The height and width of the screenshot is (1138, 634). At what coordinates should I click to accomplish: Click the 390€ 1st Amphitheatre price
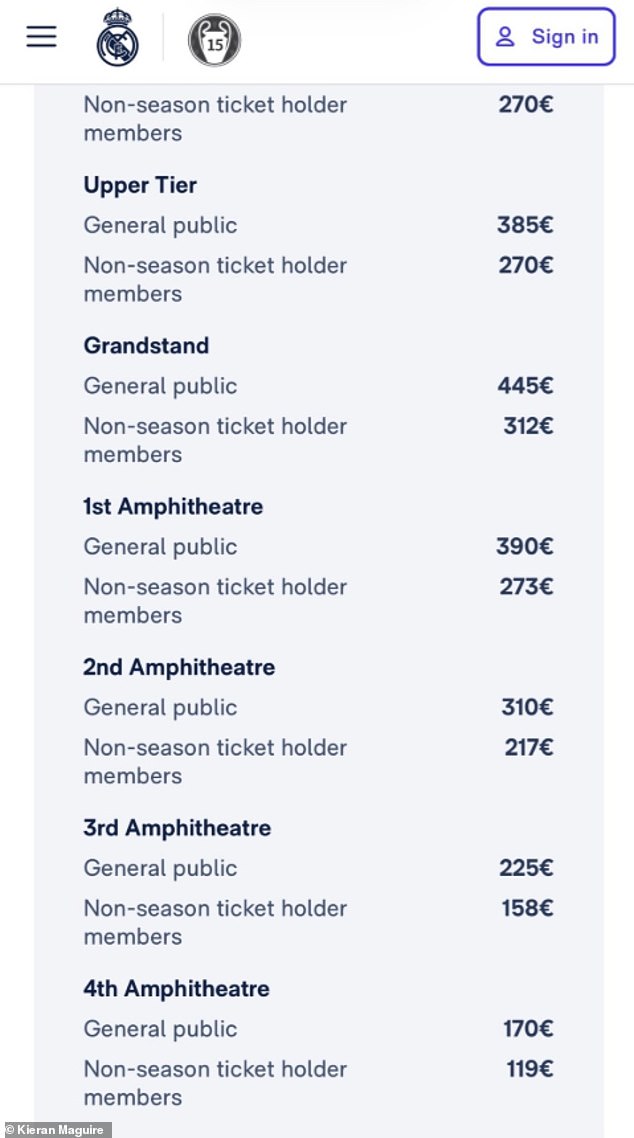point(525,547)
